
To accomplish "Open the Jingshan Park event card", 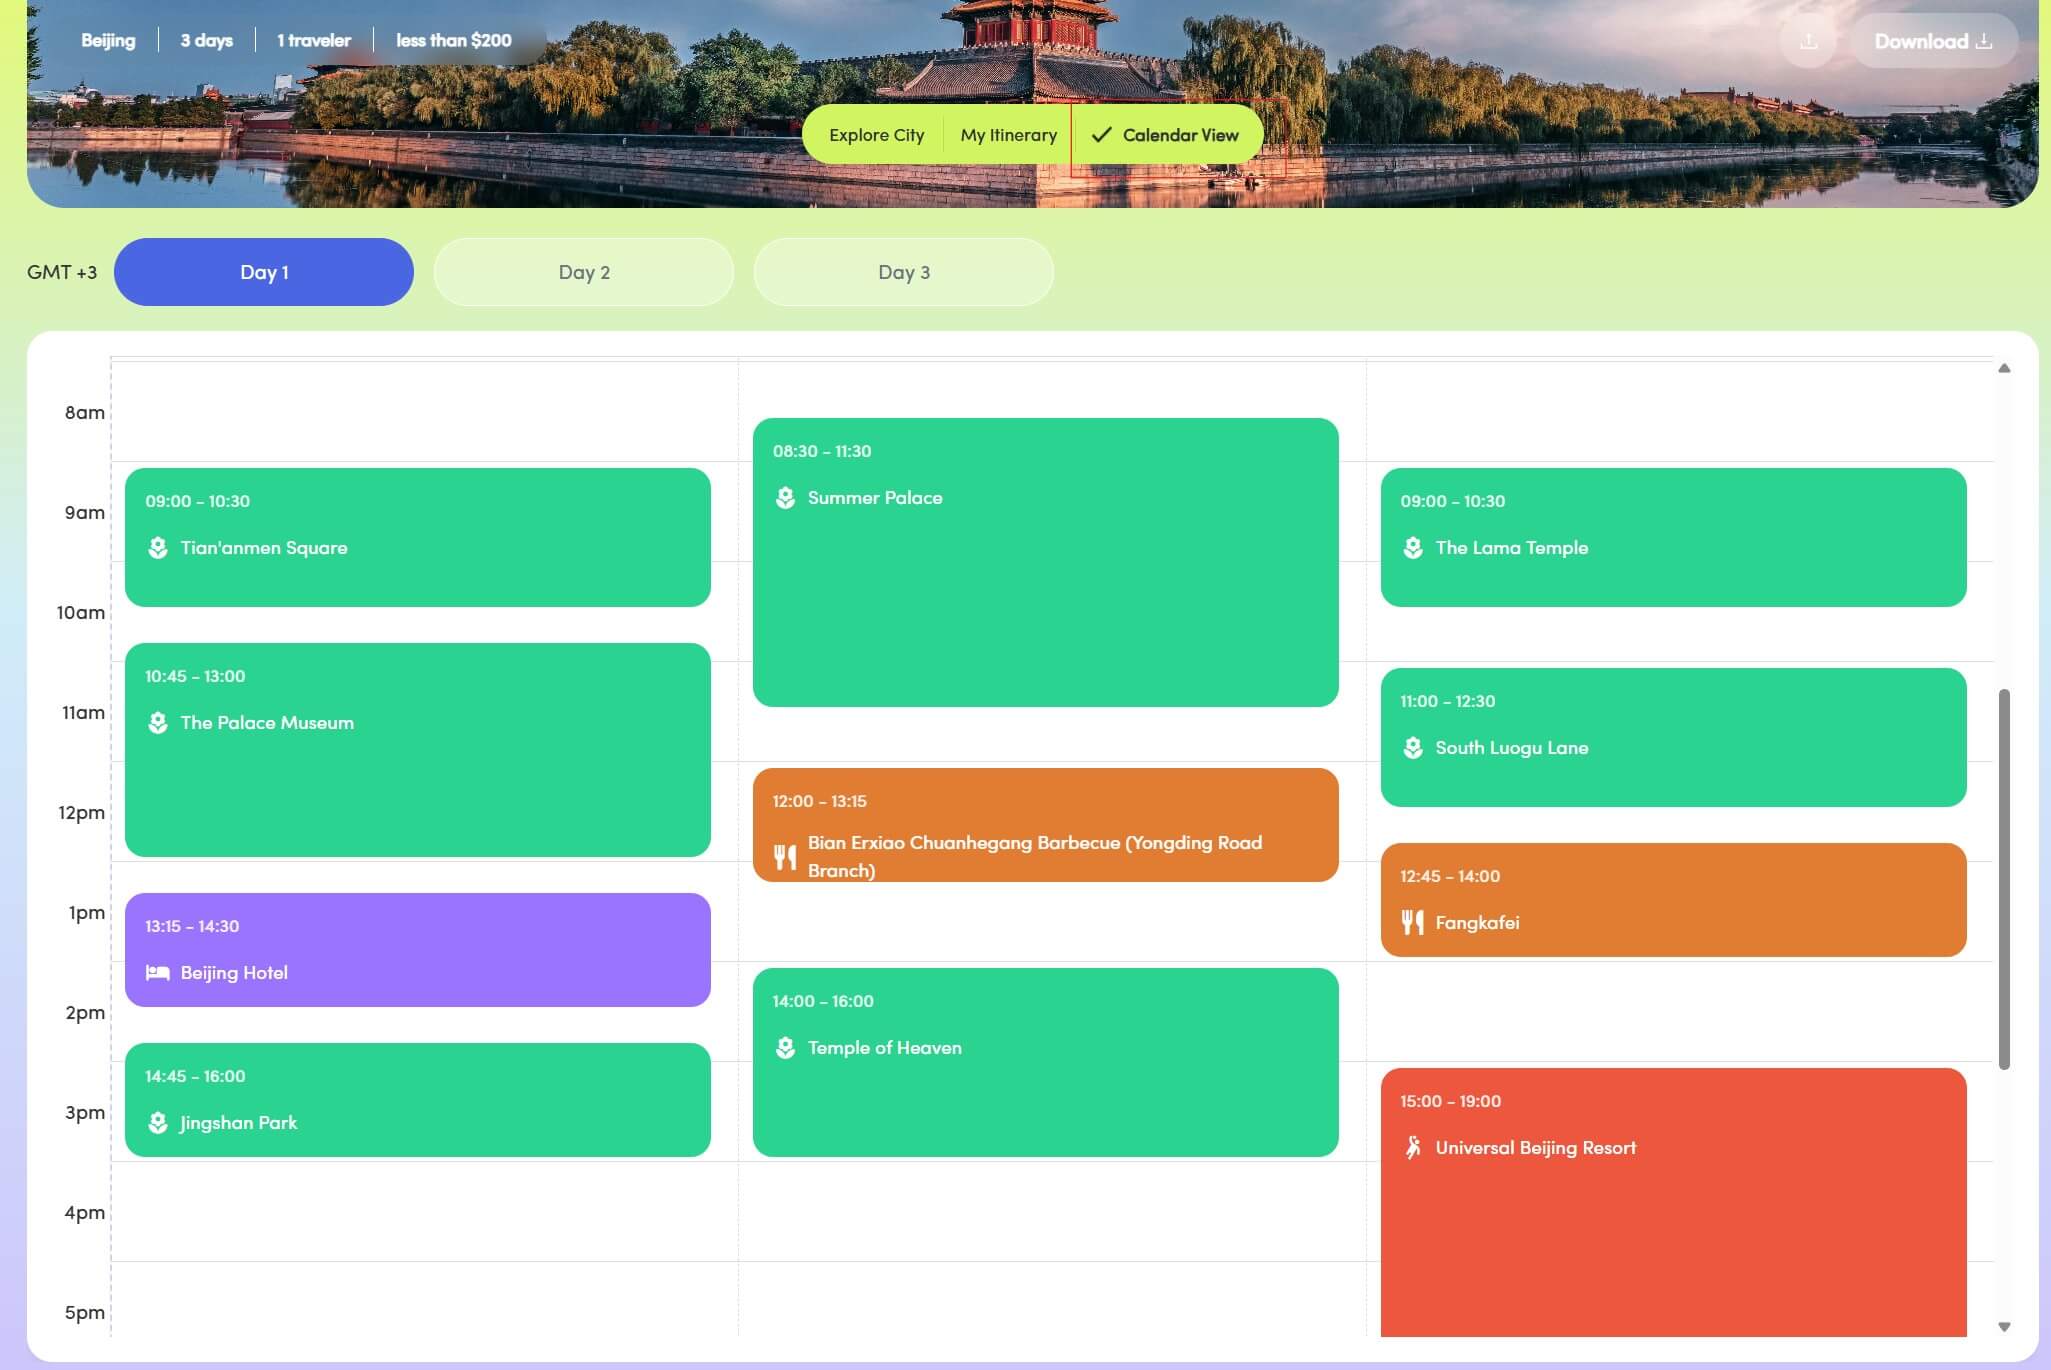I will 417,1100.
